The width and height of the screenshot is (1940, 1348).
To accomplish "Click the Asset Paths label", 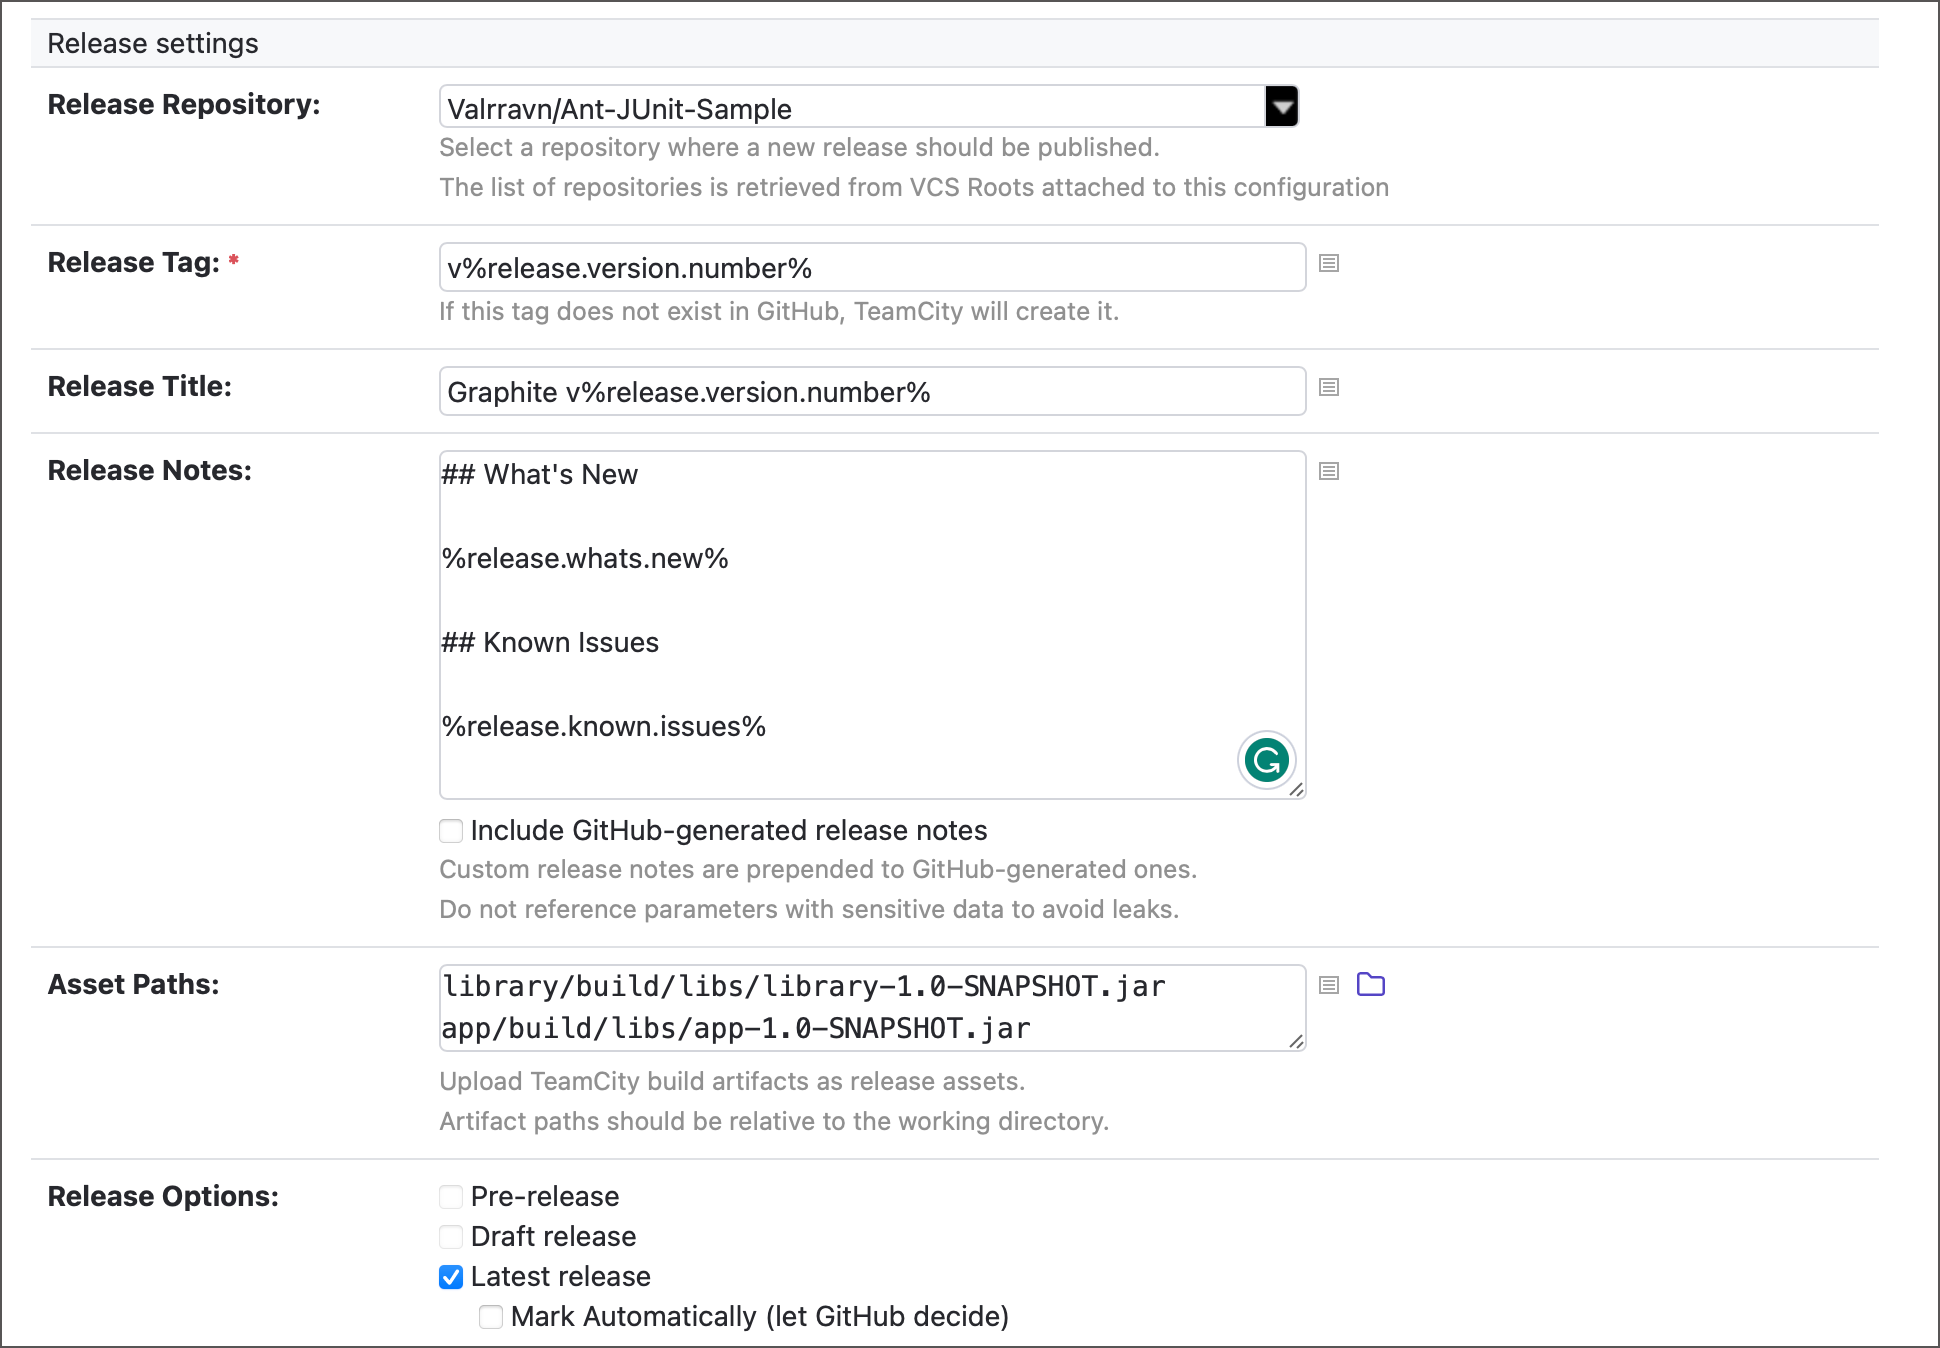I will click(x=134, y=984).
